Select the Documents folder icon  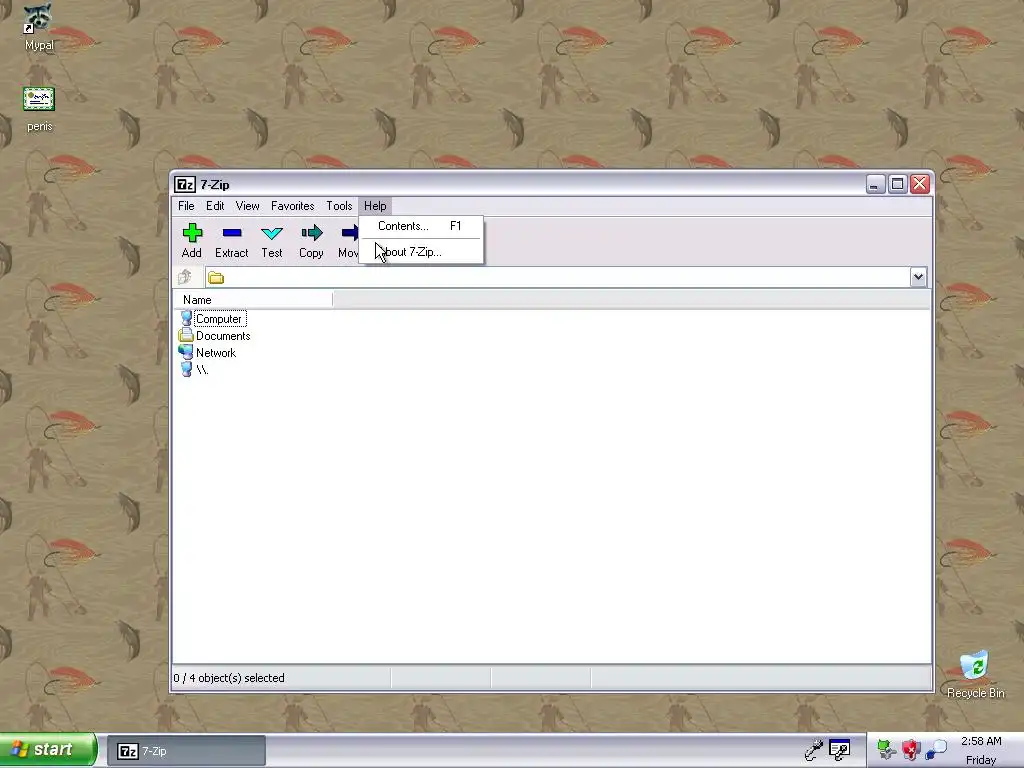coord(186,336)
